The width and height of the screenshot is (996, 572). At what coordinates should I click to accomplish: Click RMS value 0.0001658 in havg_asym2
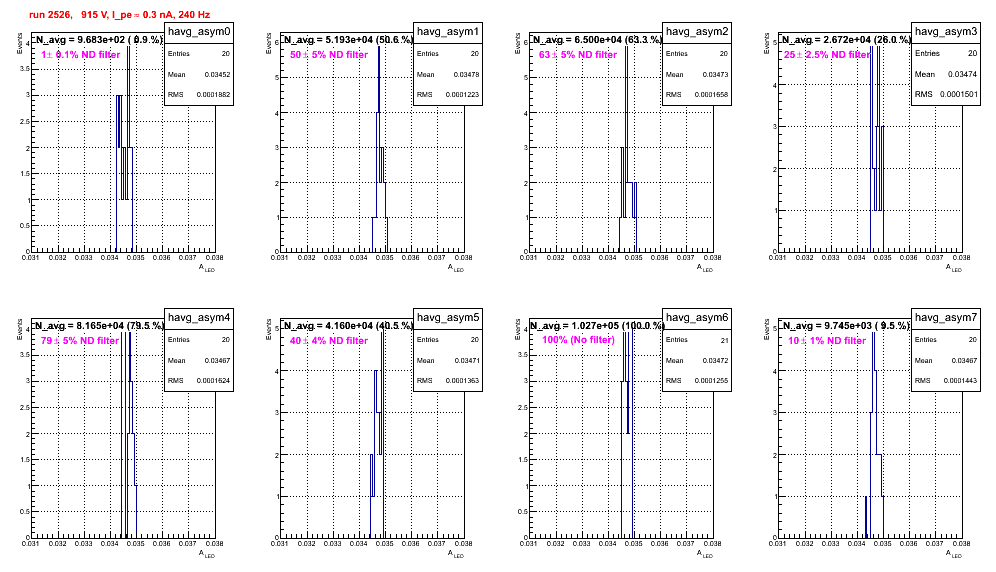click(x=711, y=95)
